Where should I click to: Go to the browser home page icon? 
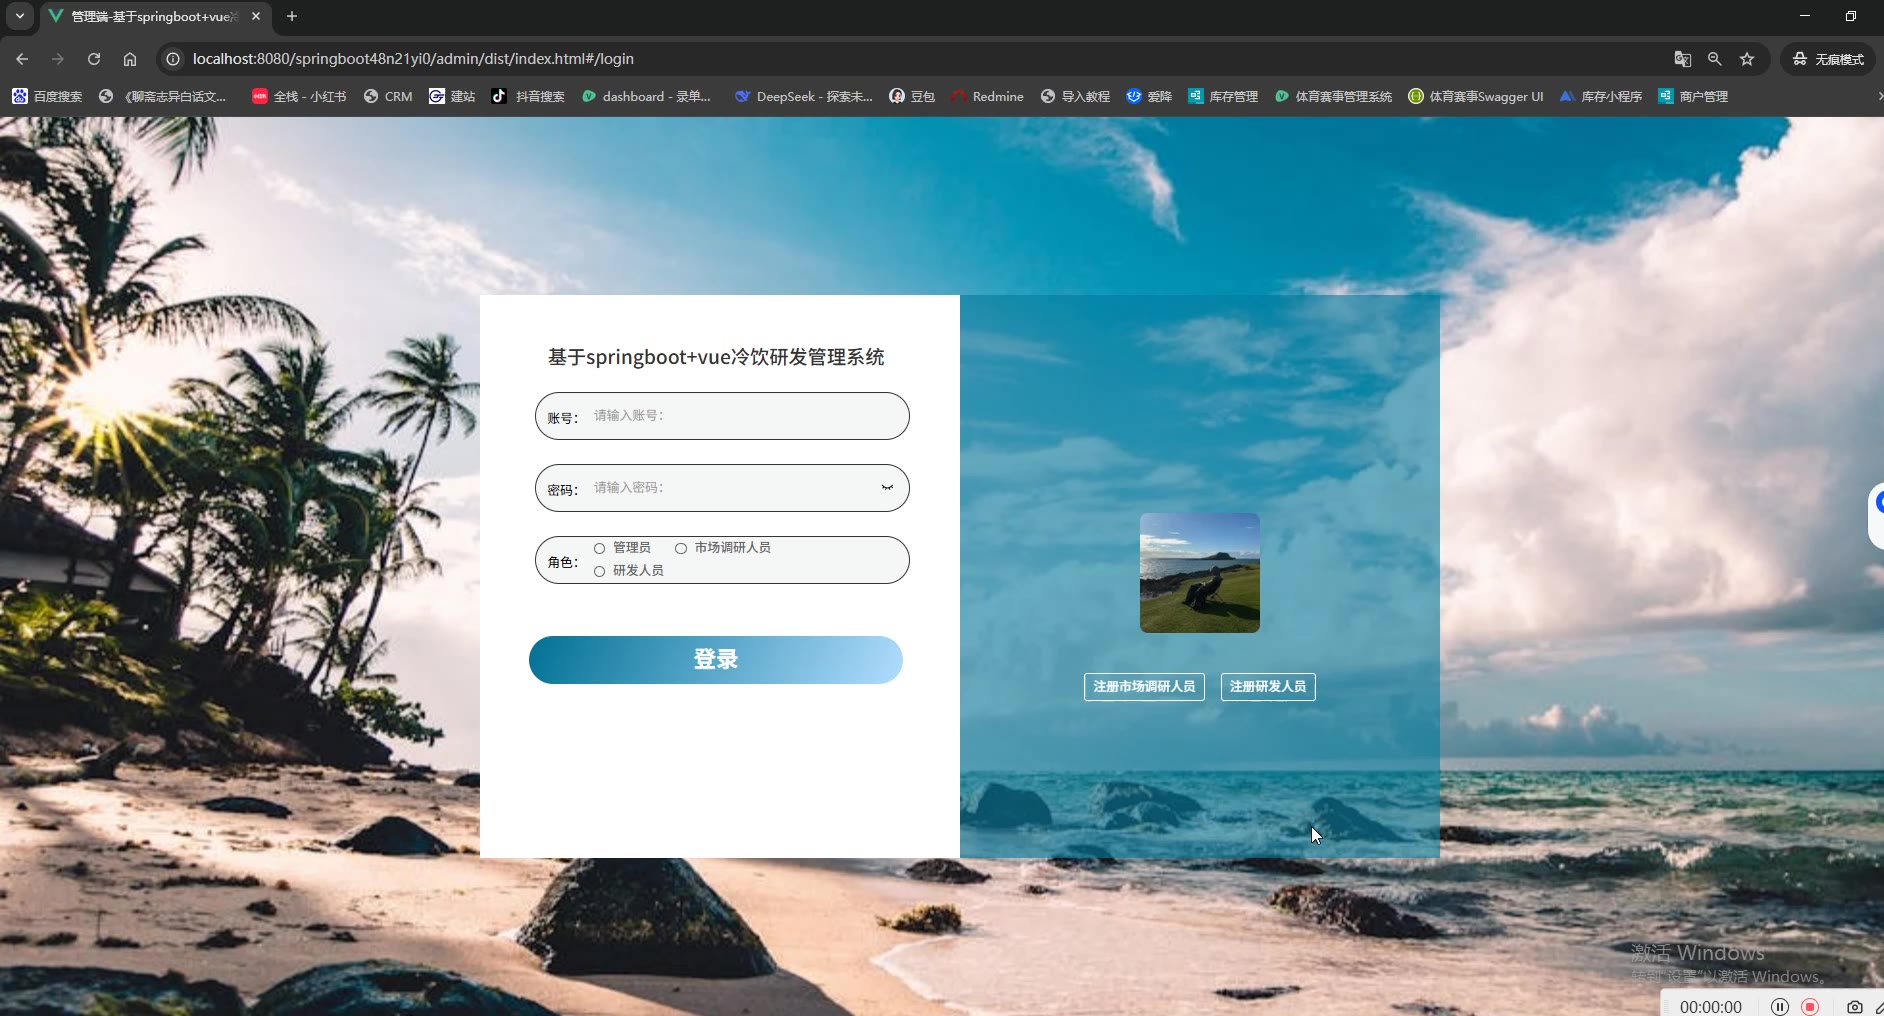(130, 59)
